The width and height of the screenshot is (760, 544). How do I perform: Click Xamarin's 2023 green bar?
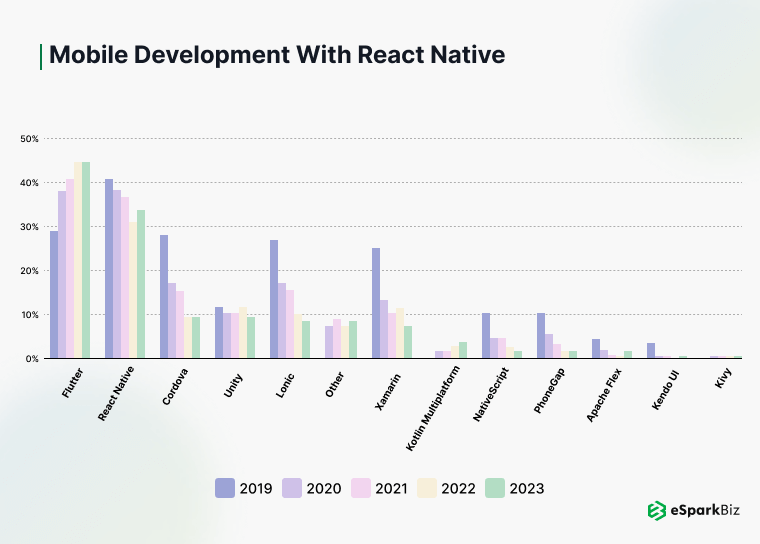[x=408, y=342]
